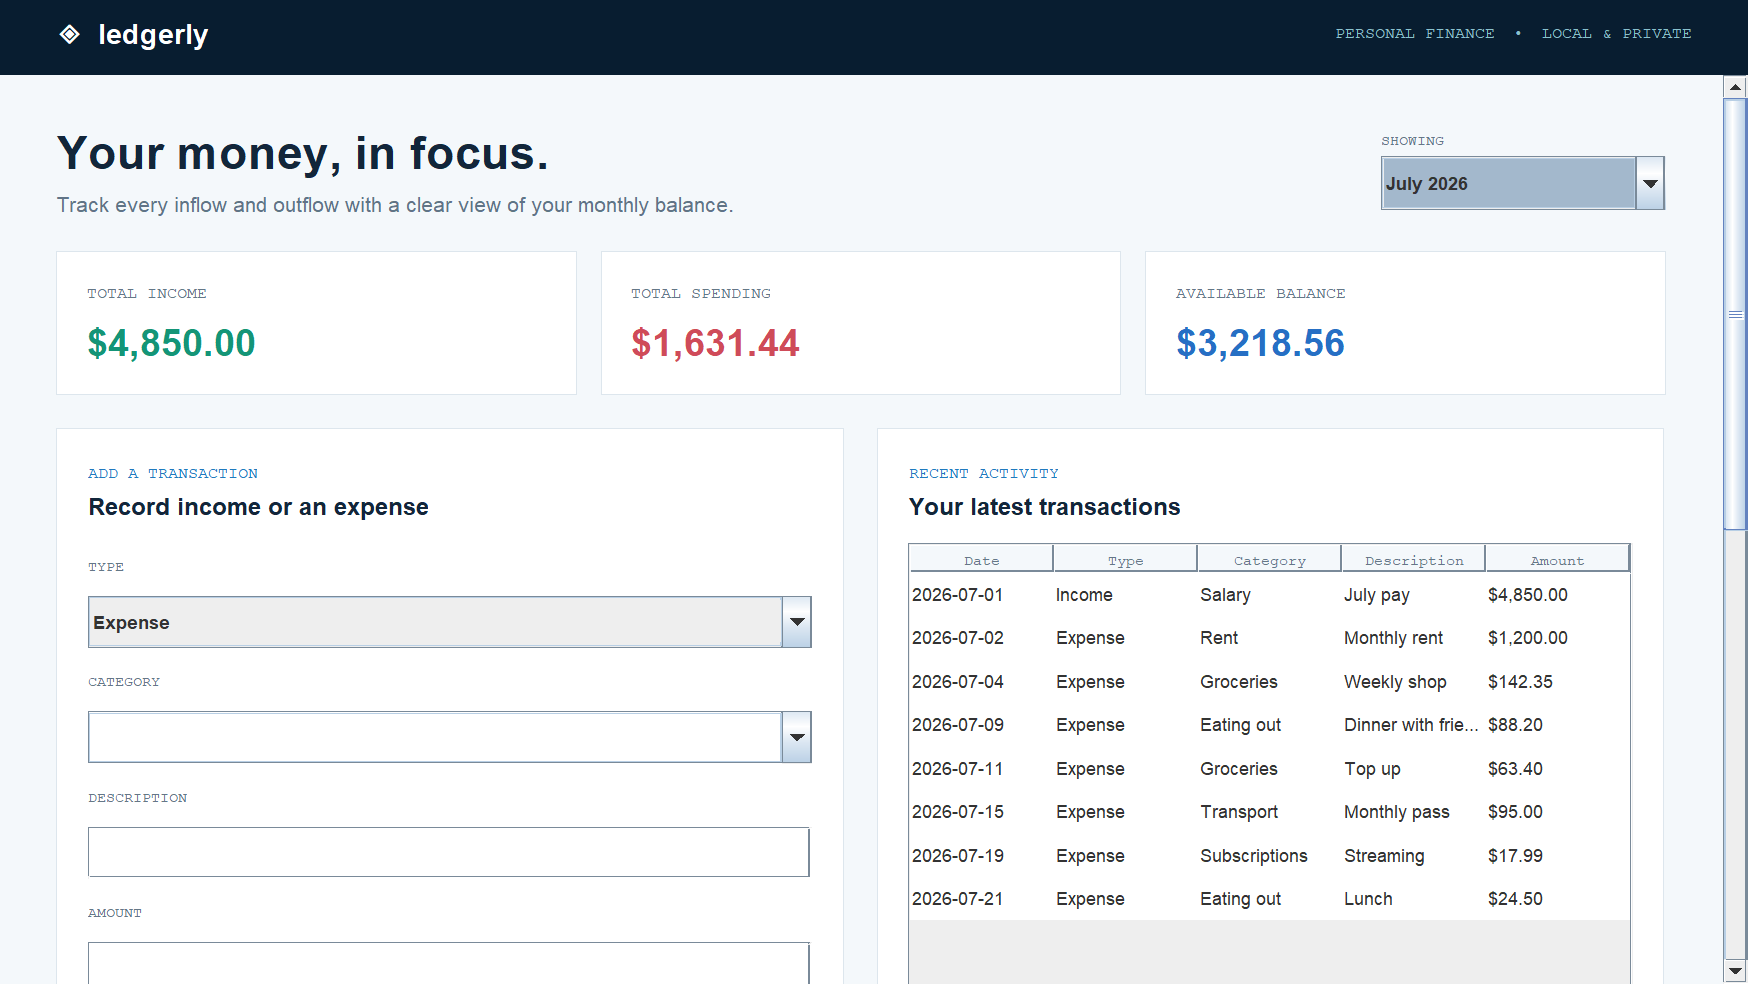Select the 2026-07-04 date cell
The height and width of the screenshot is (984, 1748).
(x=981, y=682)
